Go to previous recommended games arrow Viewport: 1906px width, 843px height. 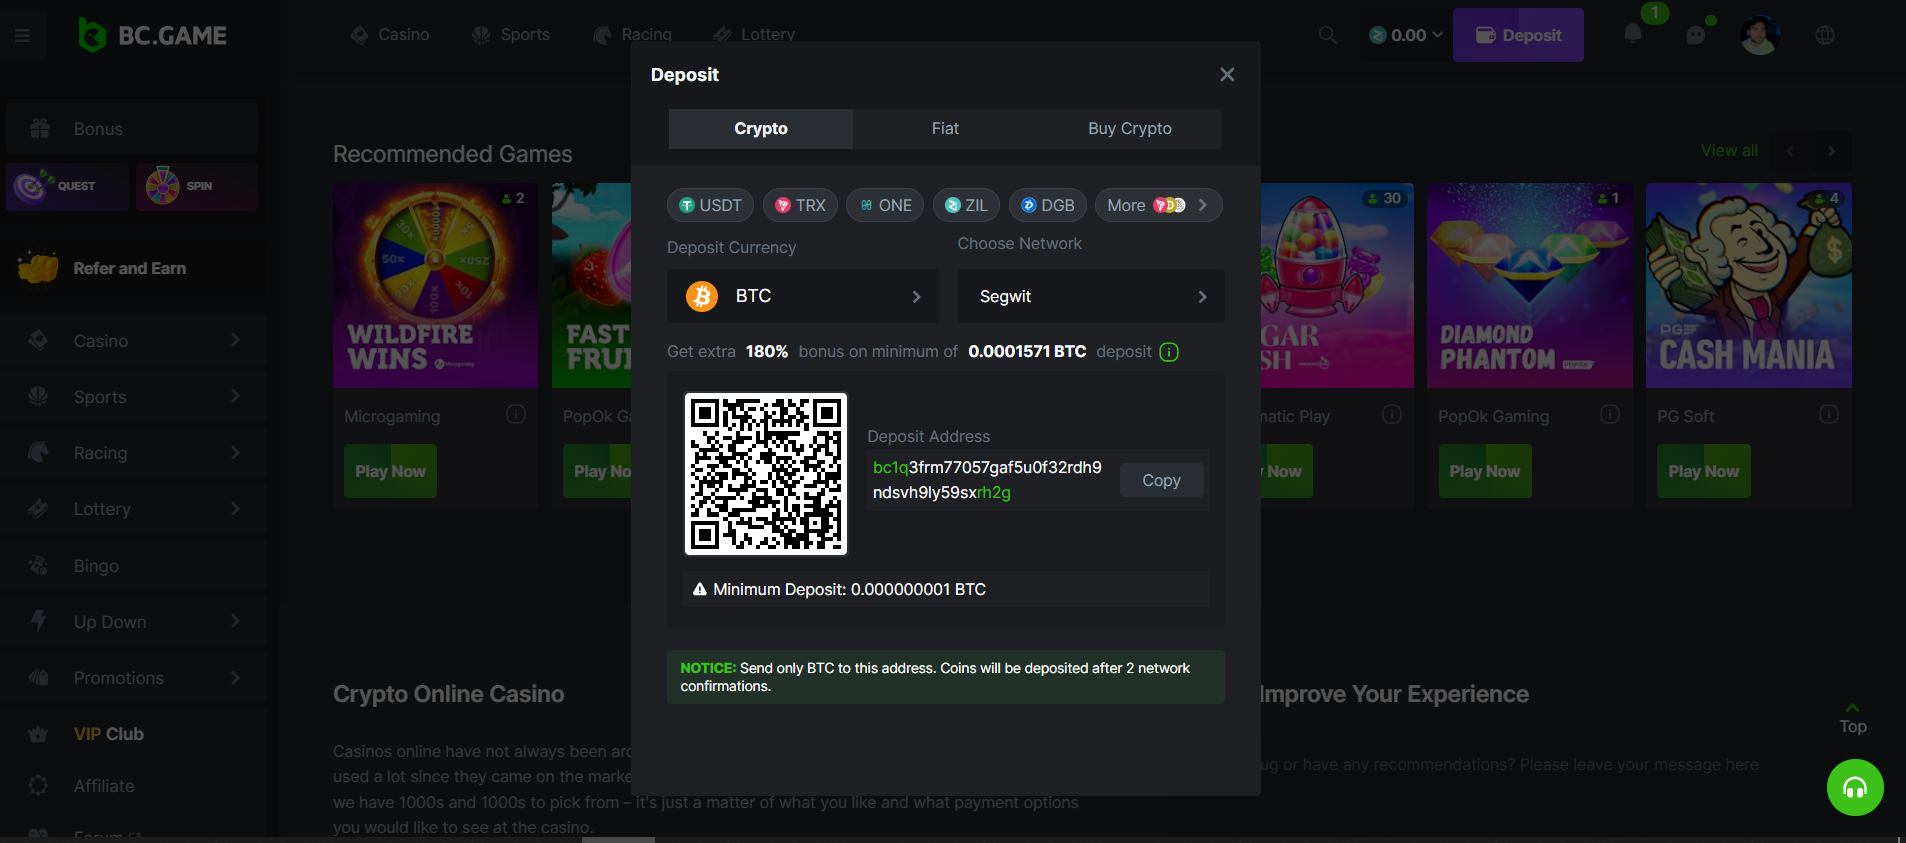click(x=1790, y=151)
